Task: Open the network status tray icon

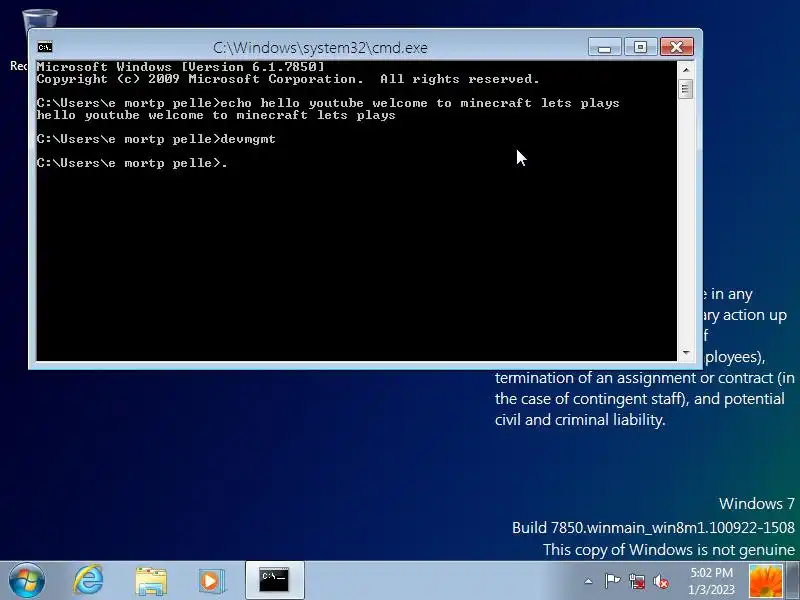Action: coord(636,581)
